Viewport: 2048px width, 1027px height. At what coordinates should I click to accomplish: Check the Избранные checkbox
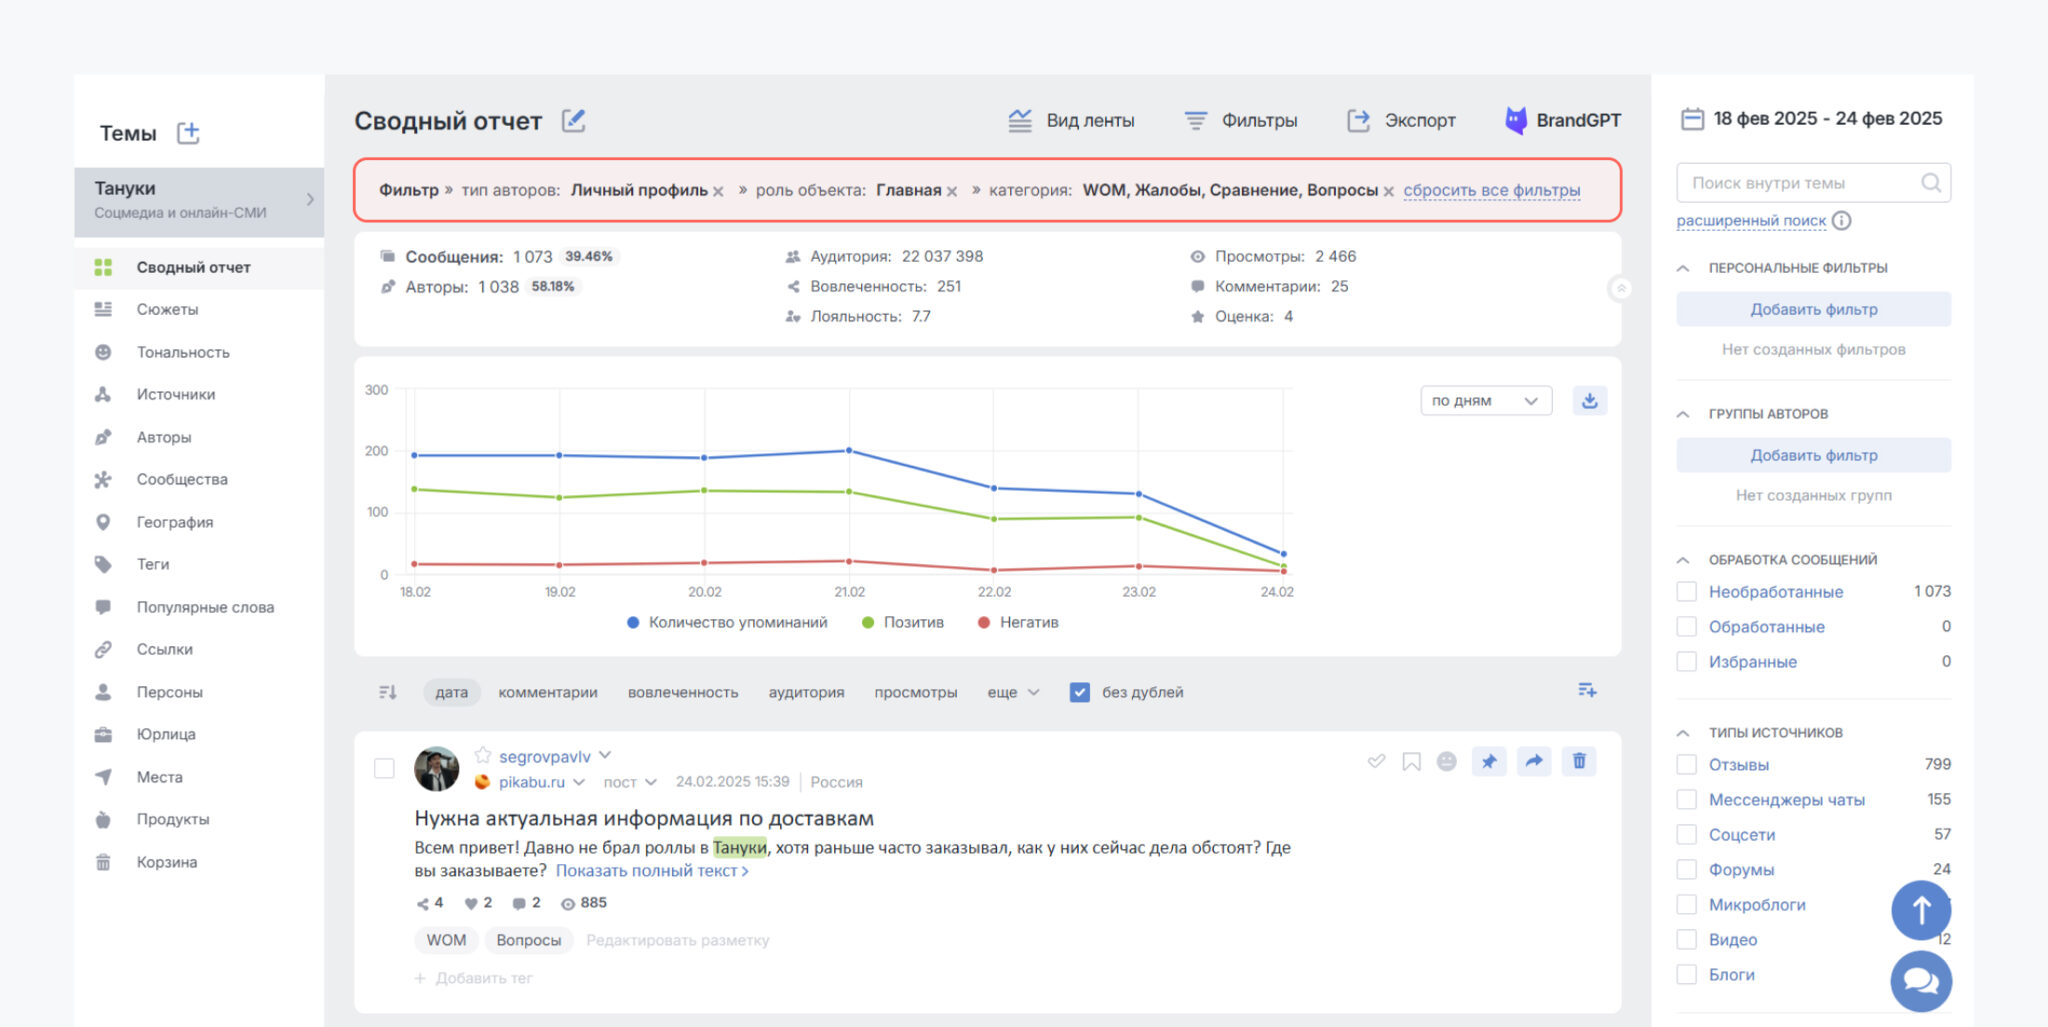click(x=1687, y=662)
